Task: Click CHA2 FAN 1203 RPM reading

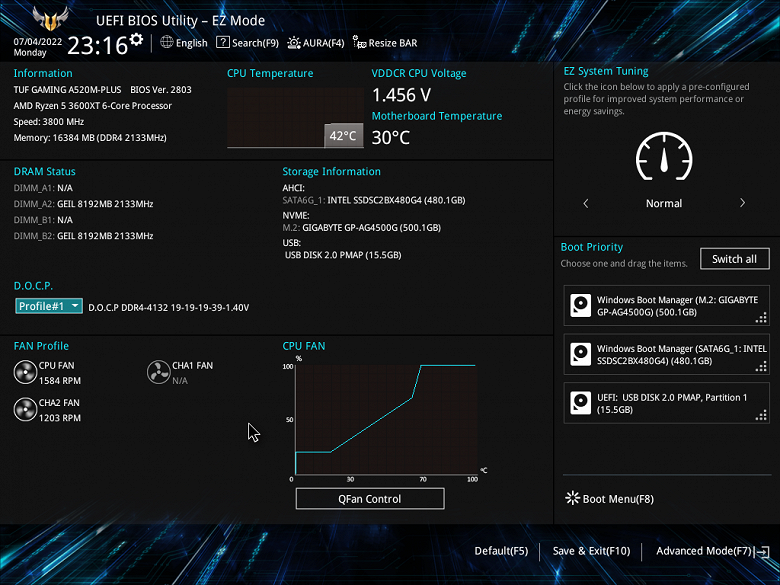Action: [x=60, y=418]
